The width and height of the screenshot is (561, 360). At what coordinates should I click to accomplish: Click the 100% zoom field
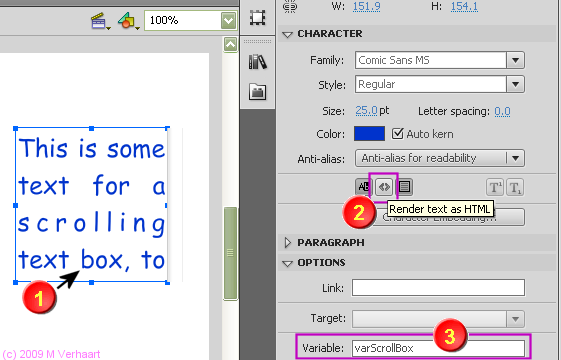click(183, 20)
